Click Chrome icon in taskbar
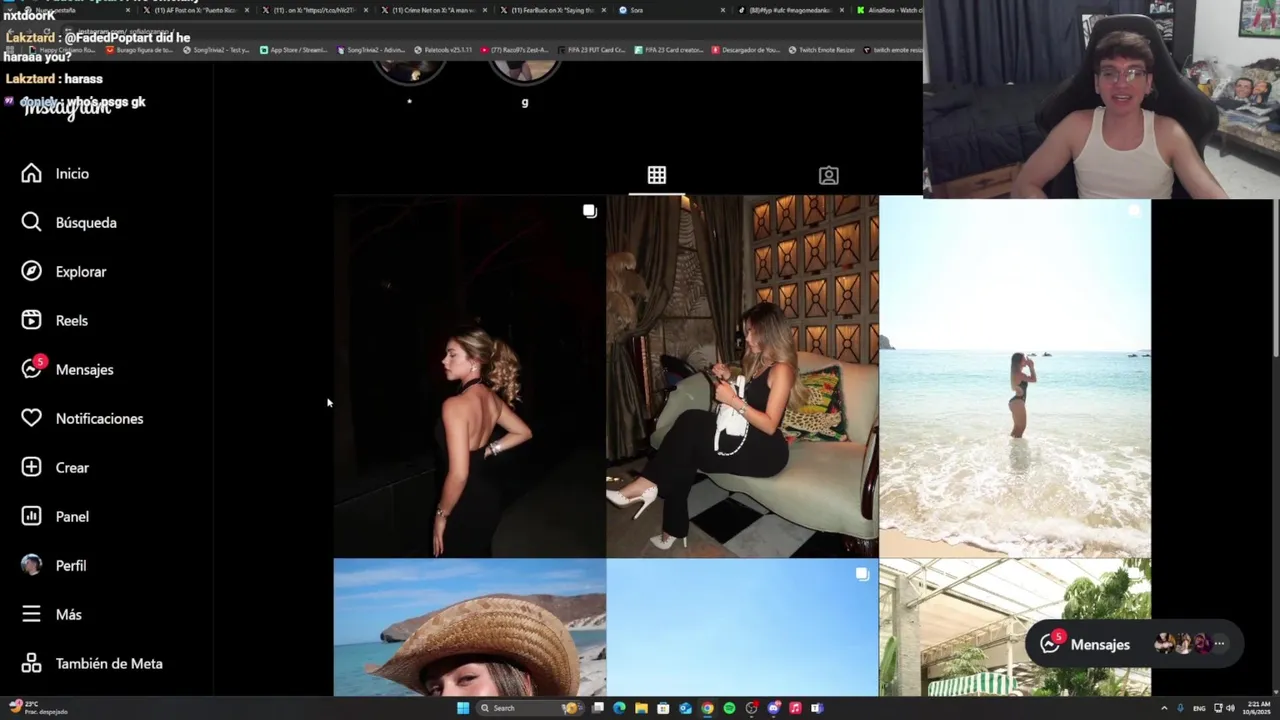 pos(707,708)
